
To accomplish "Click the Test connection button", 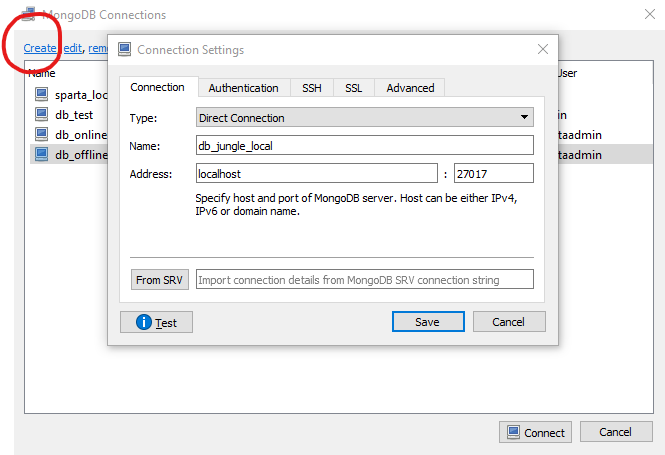I will (x=156, y=322).
